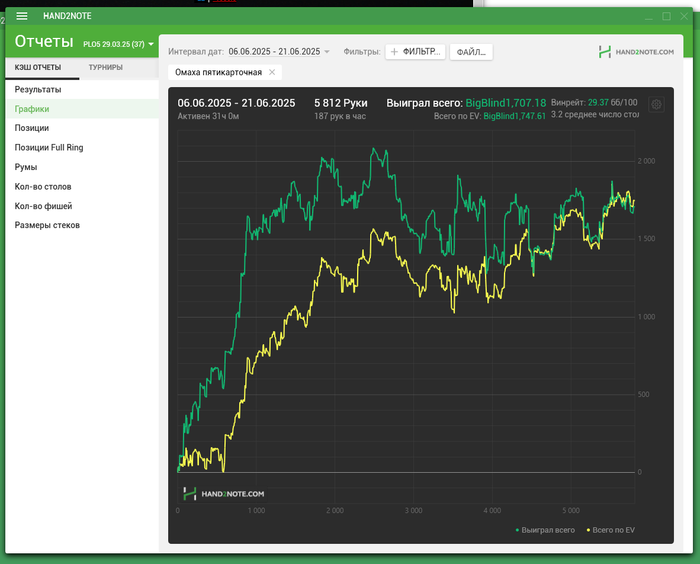Open Румы report
The width and height of the screenshot is (700, 564).
click(x=82, y=167)
